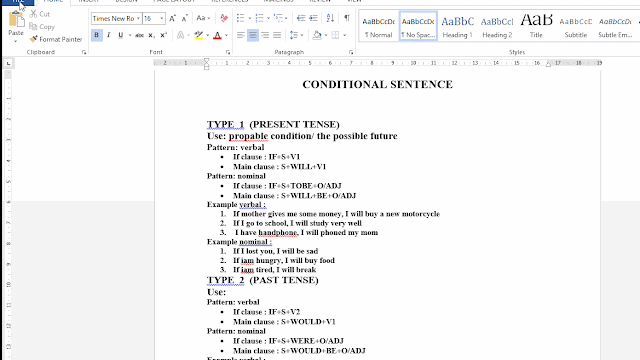The height and width of the screenshot is (360, 640).
Task: Apply Heading 1 style
Action: pos(458,27)
